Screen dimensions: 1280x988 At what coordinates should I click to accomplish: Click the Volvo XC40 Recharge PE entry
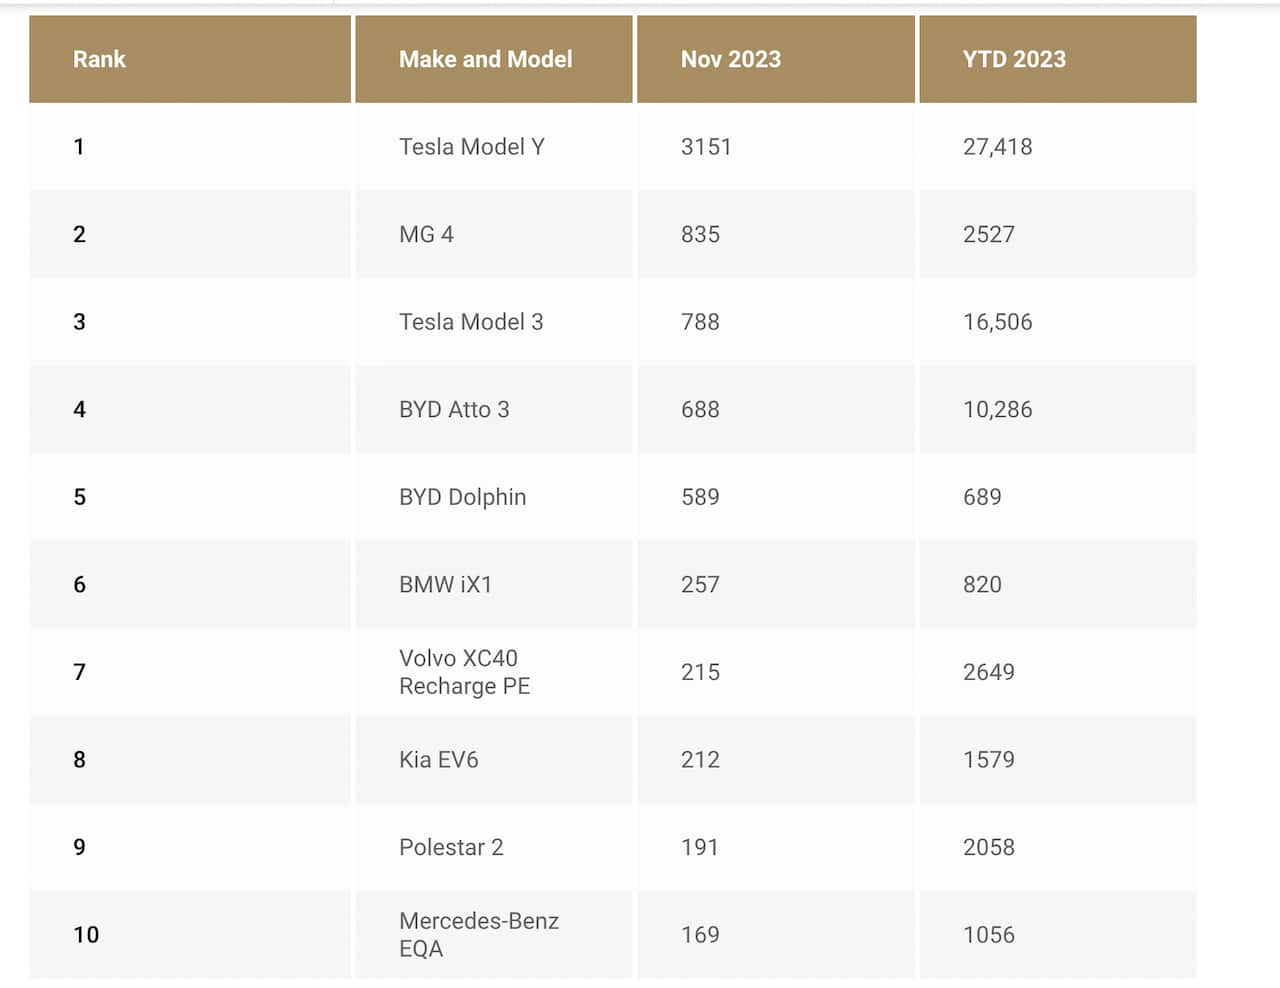[464, 672]
